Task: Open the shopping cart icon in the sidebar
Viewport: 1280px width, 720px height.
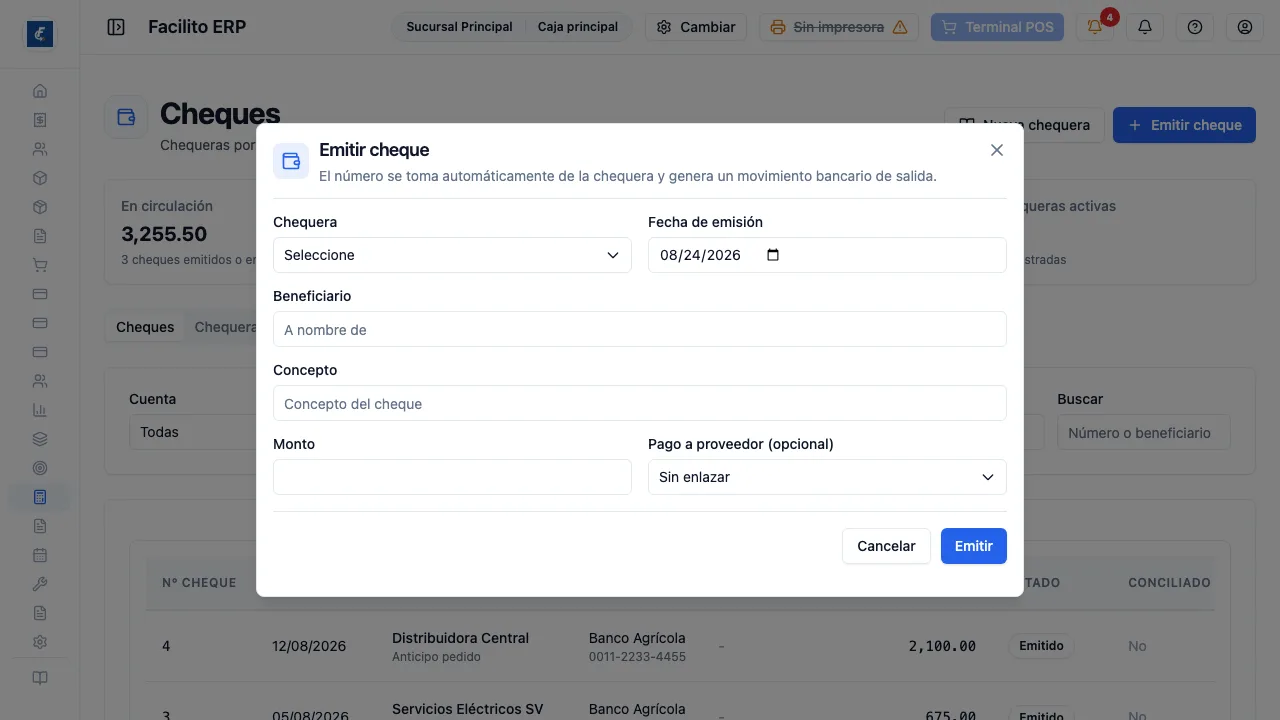Action: tap(40, 265)
